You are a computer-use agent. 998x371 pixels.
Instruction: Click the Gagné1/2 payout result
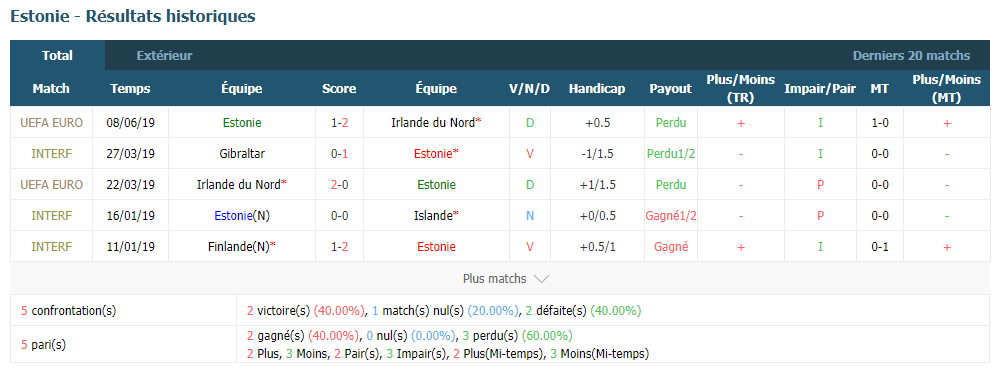pyautogui.click(x=671, y=216)
